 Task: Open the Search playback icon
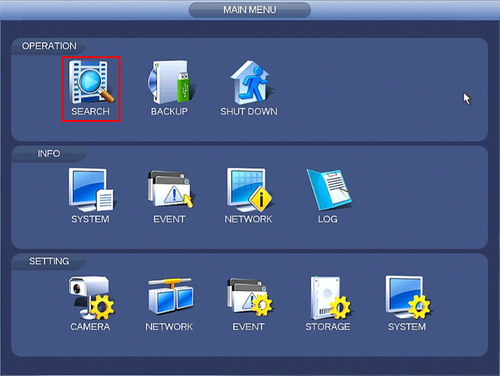point(91,81)
